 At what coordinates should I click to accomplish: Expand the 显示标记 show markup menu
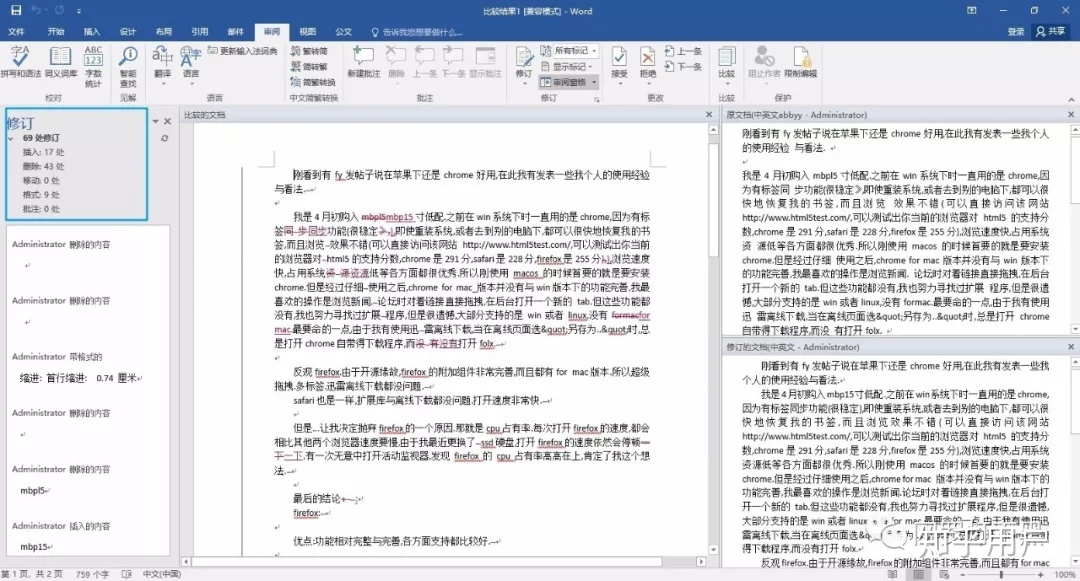point(567,67)
